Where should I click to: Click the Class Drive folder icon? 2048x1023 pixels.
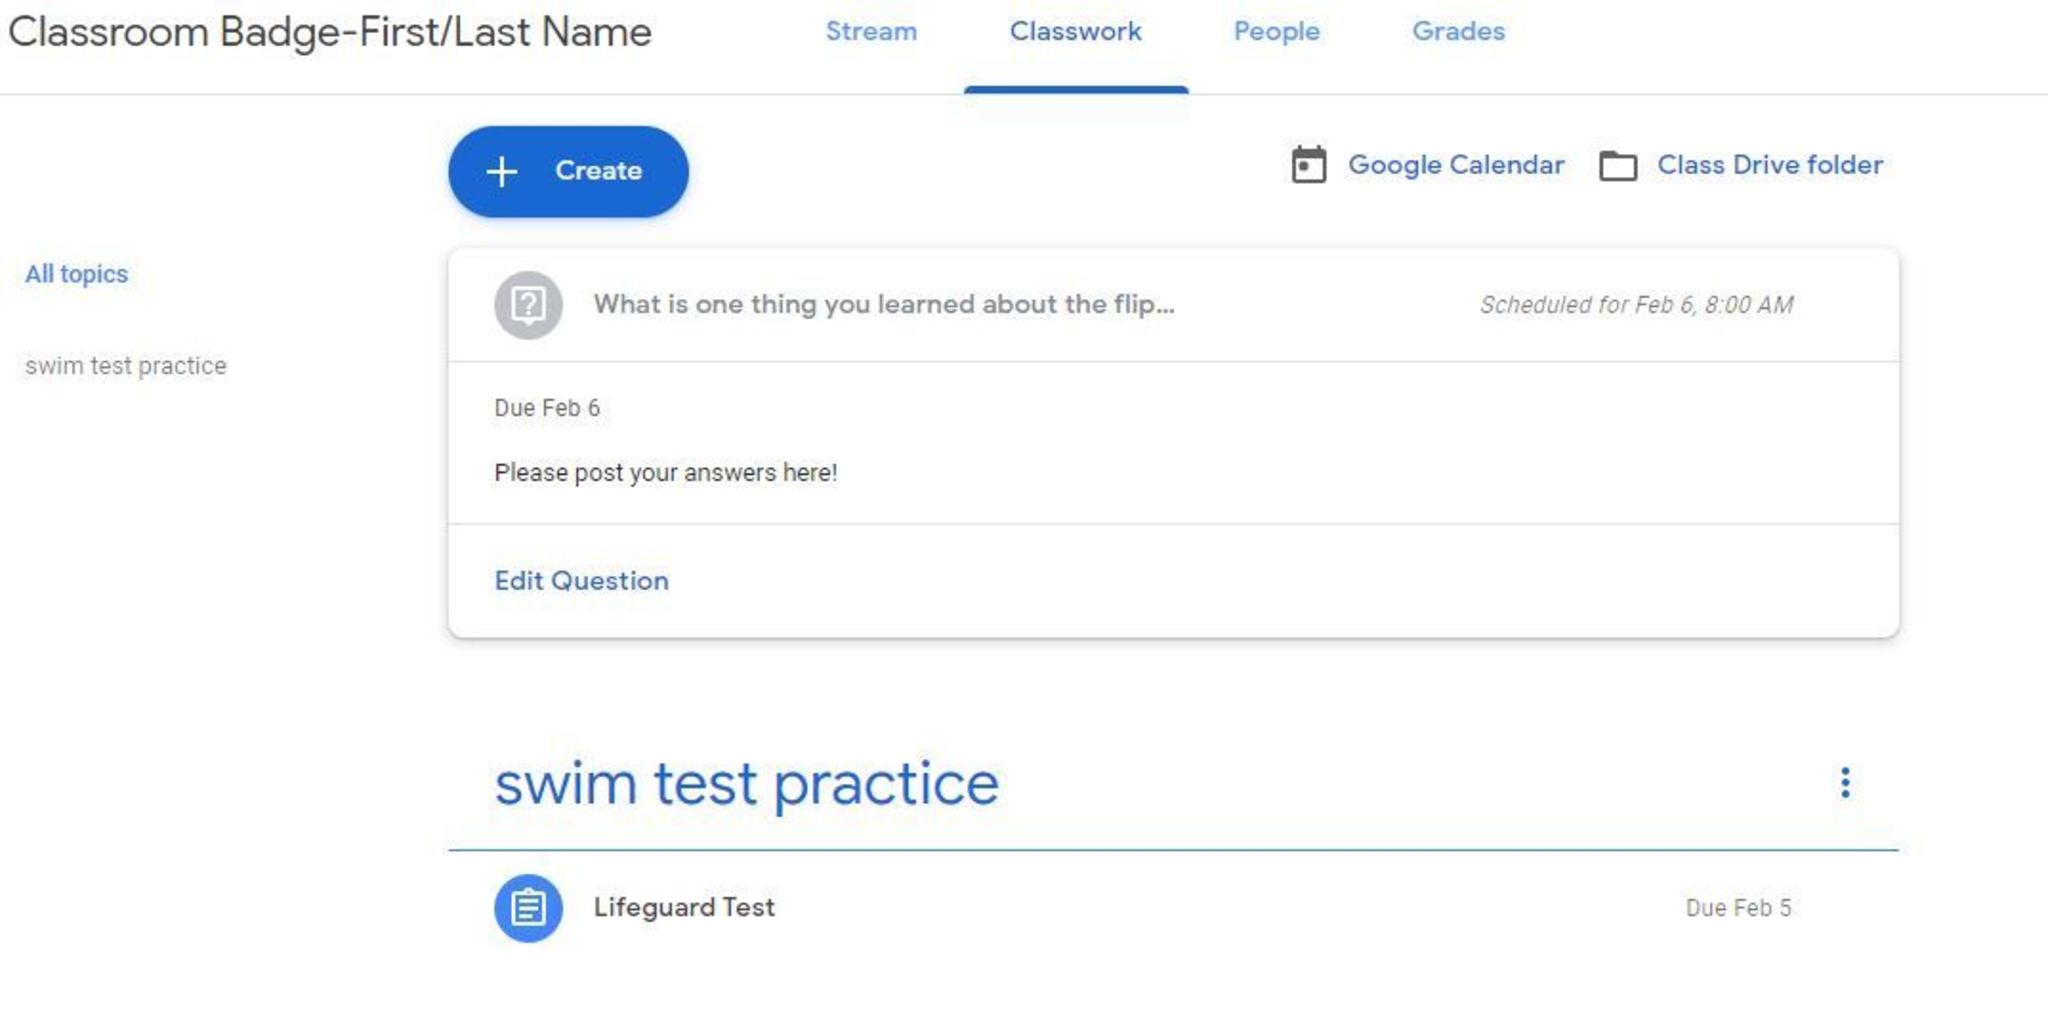(x=1617, y=166)
